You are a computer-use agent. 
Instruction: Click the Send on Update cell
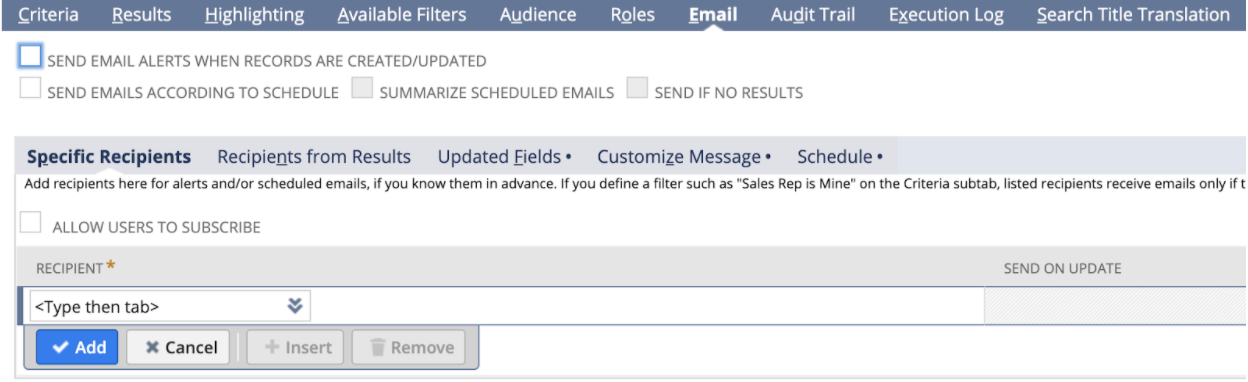pyautogui.click(x=1116, y=306)
